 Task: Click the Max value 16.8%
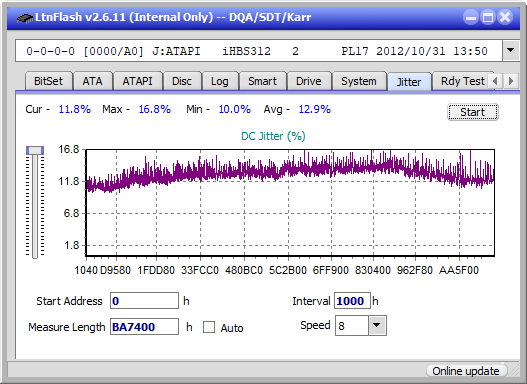tap(155, 109)
